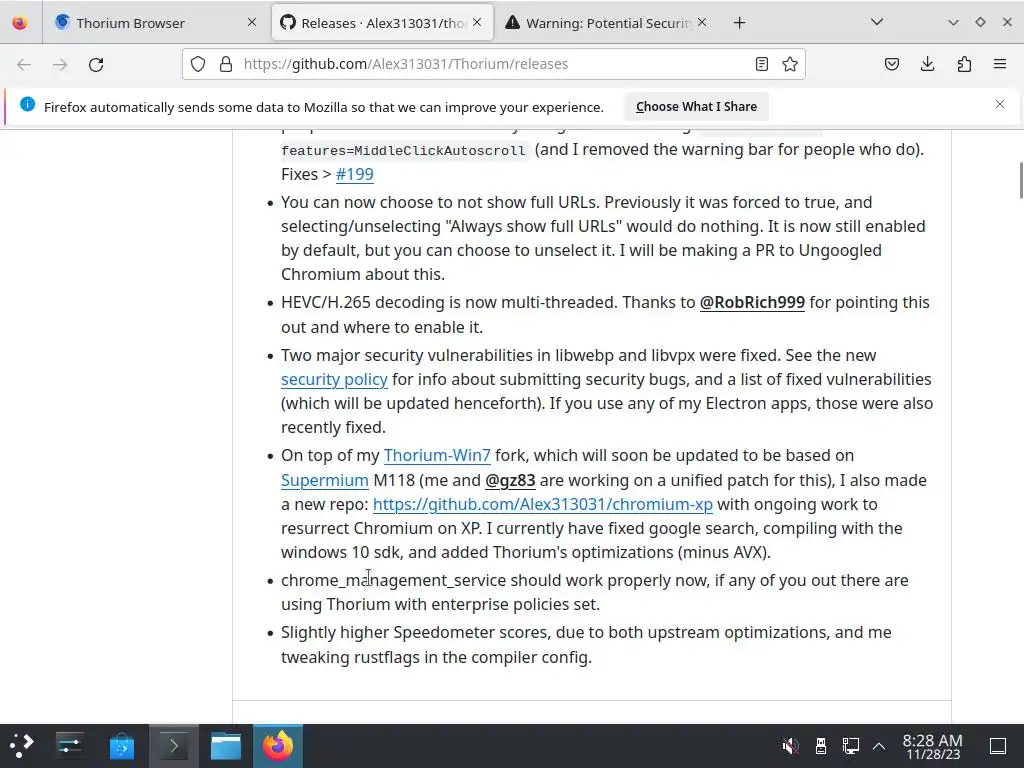The image size is (1024, 768).
Task: Open the Firefox application hamburger menu
Action: [1000, 64]
